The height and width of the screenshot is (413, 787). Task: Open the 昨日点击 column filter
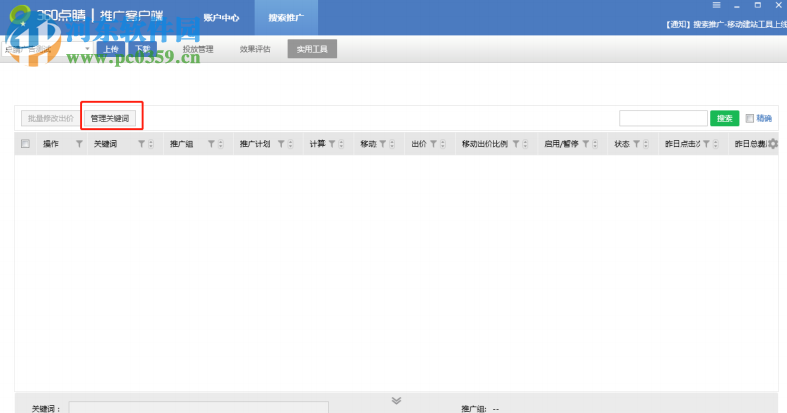click(706, 144)
